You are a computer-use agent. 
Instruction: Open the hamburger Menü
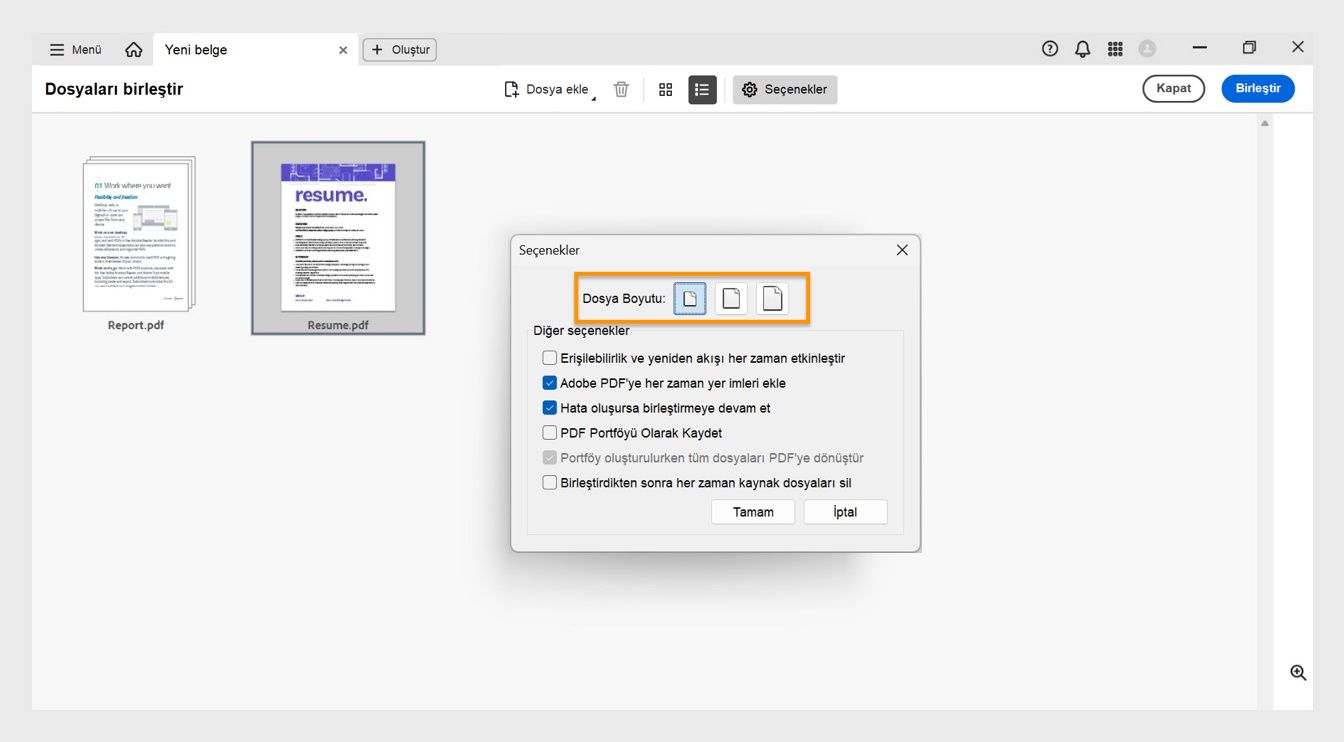pyautogui.click(x=76, y=50)
